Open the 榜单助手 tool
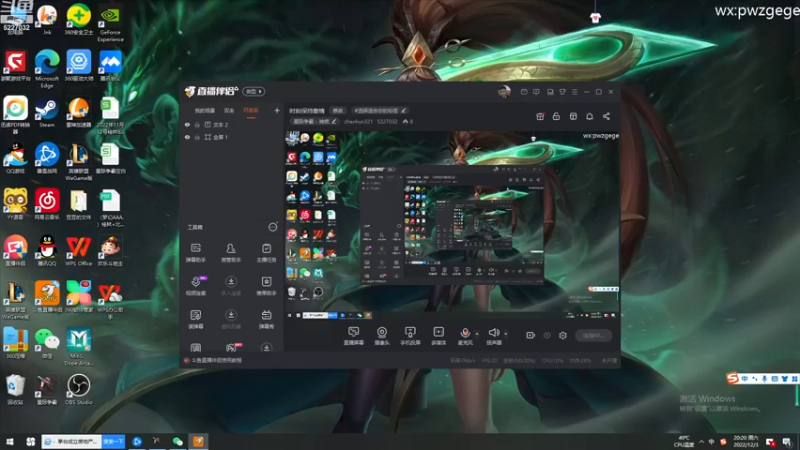This screenshot has width=800, height=450. click(266, 285)
